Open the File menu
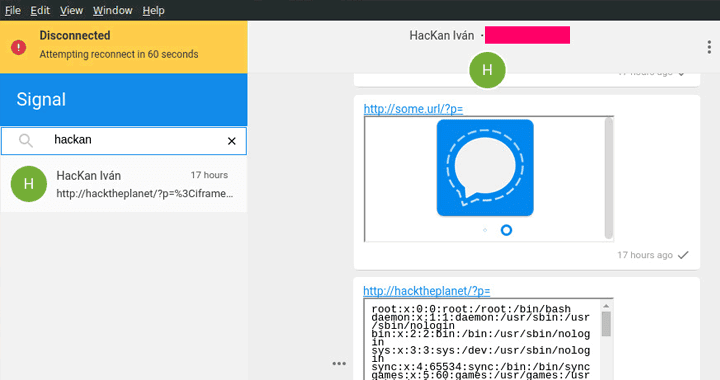Image resolution: width=720 pixels, height=380 pixels. pyautogui.click(x=13, y=10)
